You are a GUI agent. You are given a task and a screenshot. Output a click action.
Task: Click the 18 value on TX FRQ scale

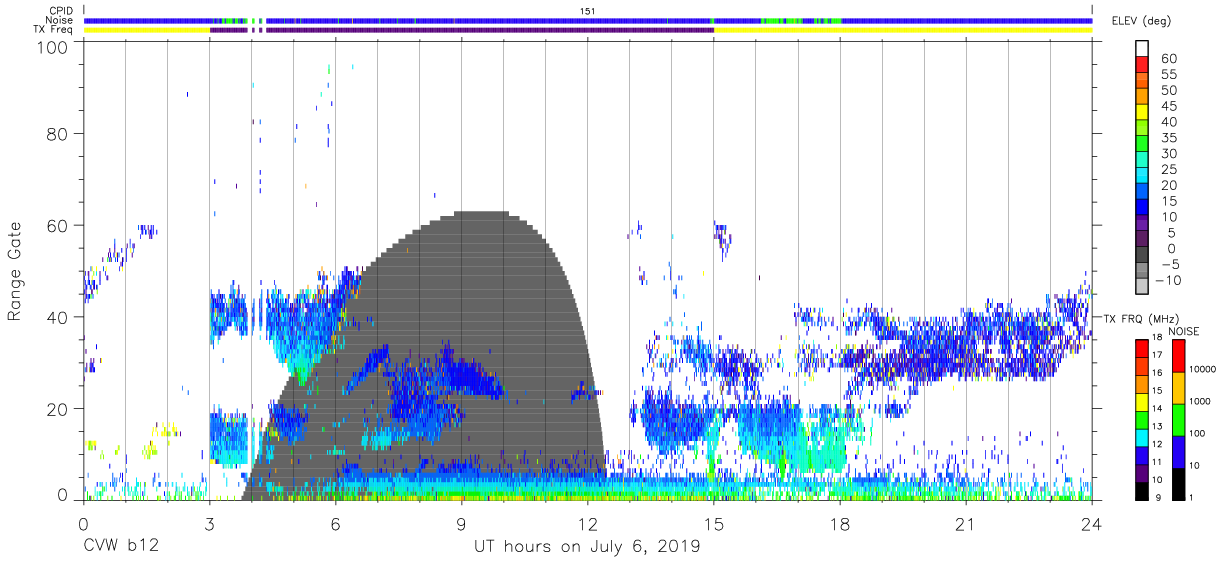pyautogui.click(x=1155, y=337)
